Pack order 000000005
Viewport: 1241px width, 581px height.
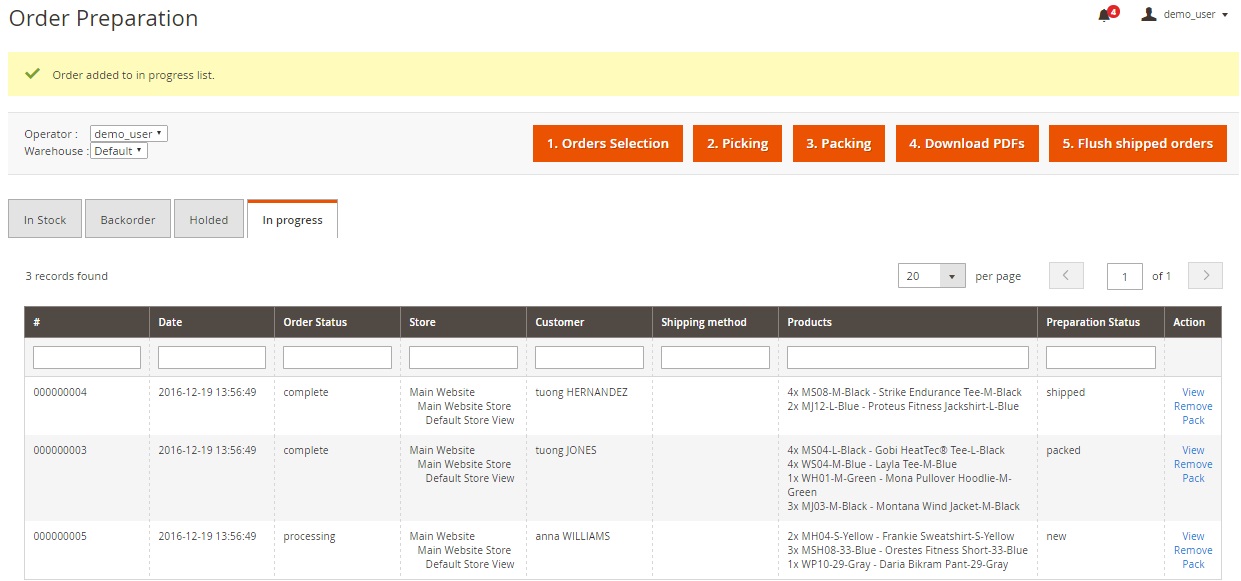pyautogui.click(x=1193, y=564)
